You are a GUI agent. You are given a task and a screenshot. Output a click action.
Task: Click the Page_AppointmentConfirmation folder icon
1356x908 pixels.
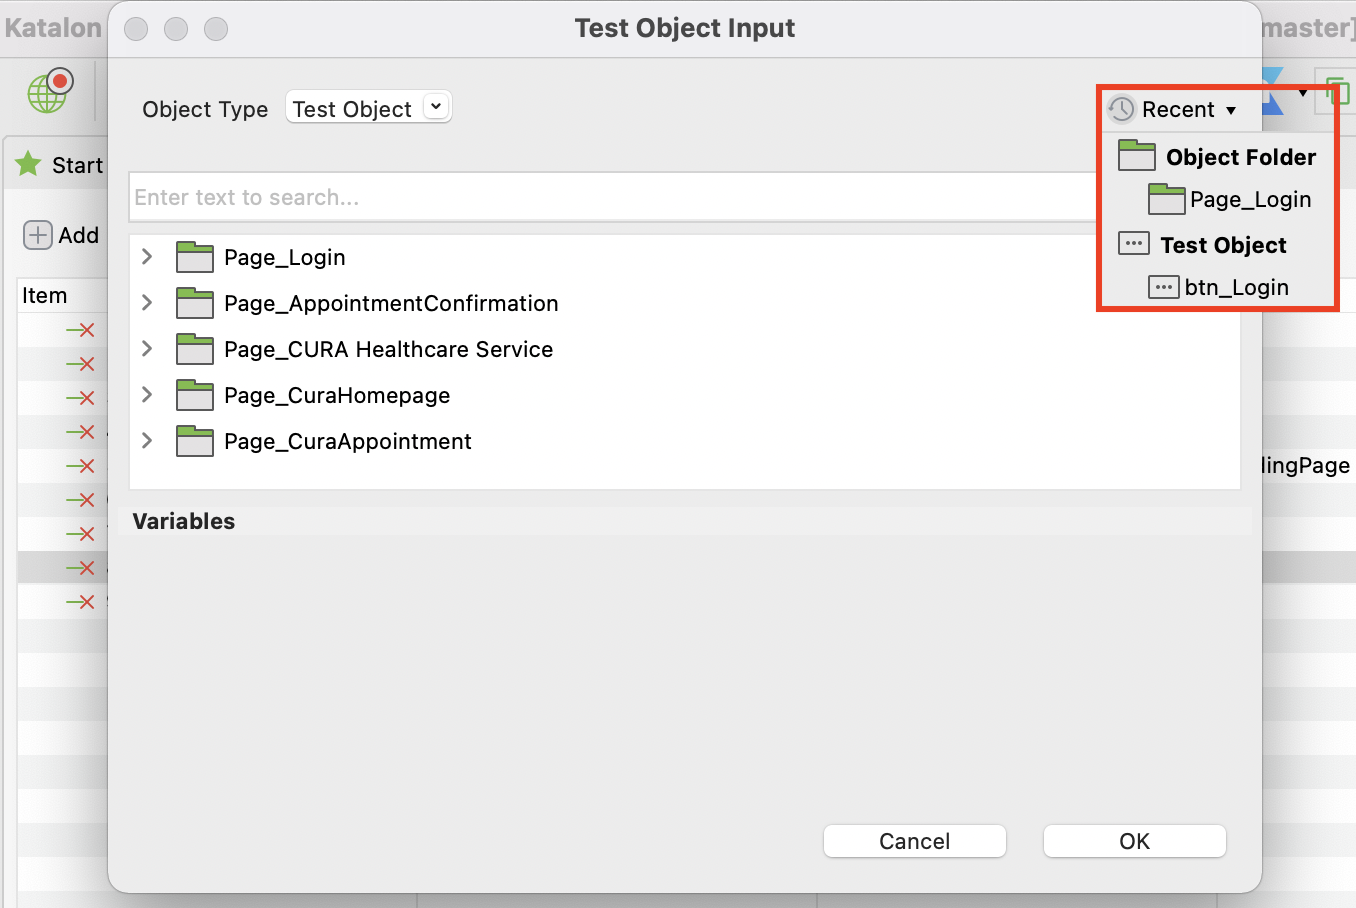[195, 303]
